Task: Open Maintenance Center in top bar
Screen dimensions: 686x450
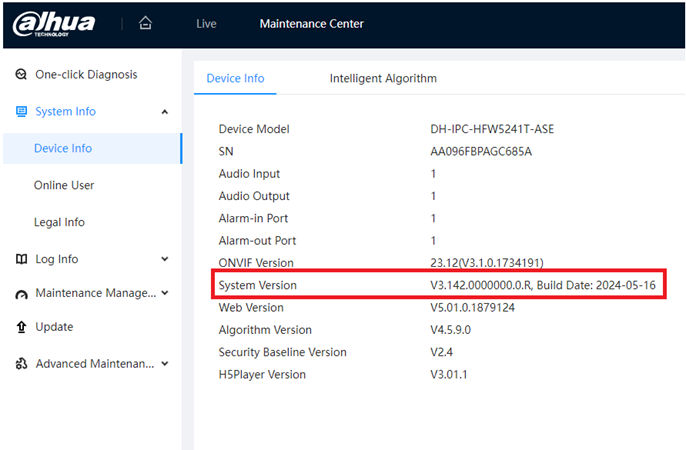Action: pyautogui.click(x=311, y=24)
